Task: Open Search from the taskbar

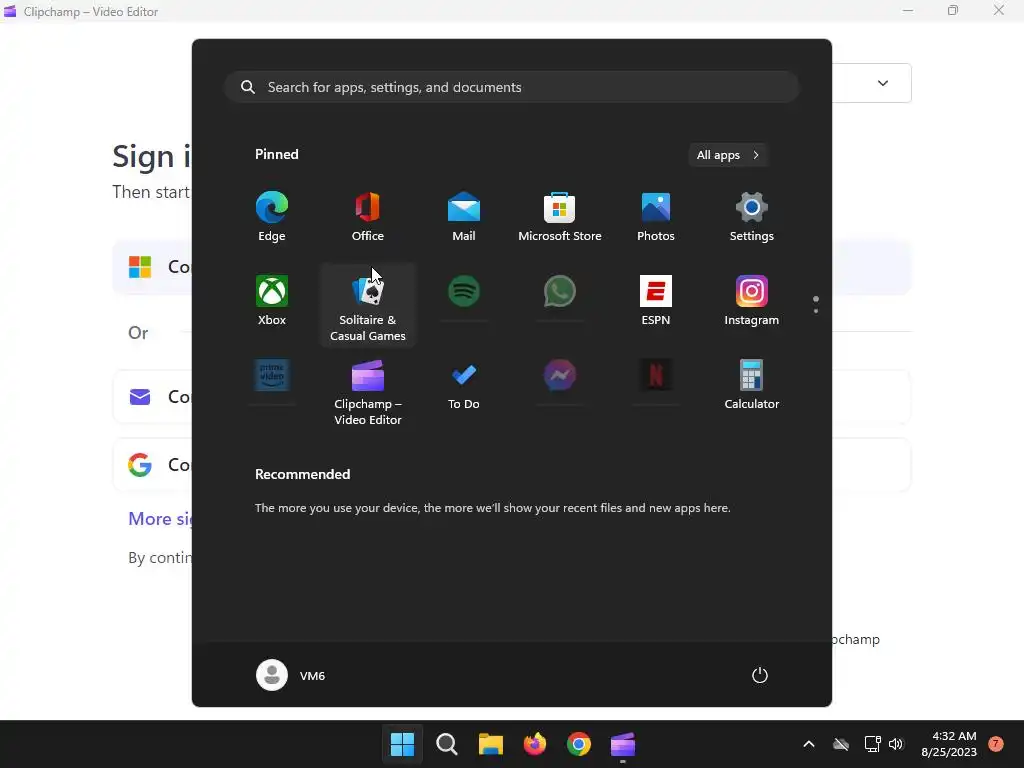Action: tap(447, 744)
